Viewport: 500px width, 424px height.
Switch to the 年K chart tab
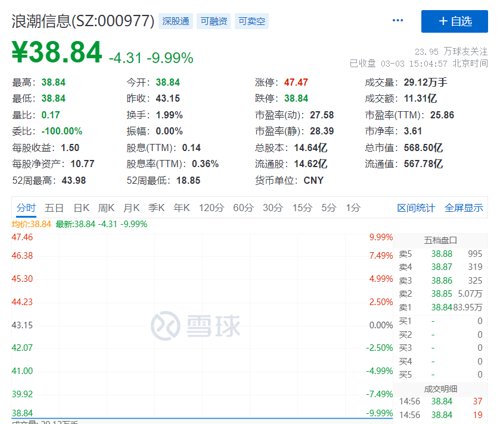point(182,208)
